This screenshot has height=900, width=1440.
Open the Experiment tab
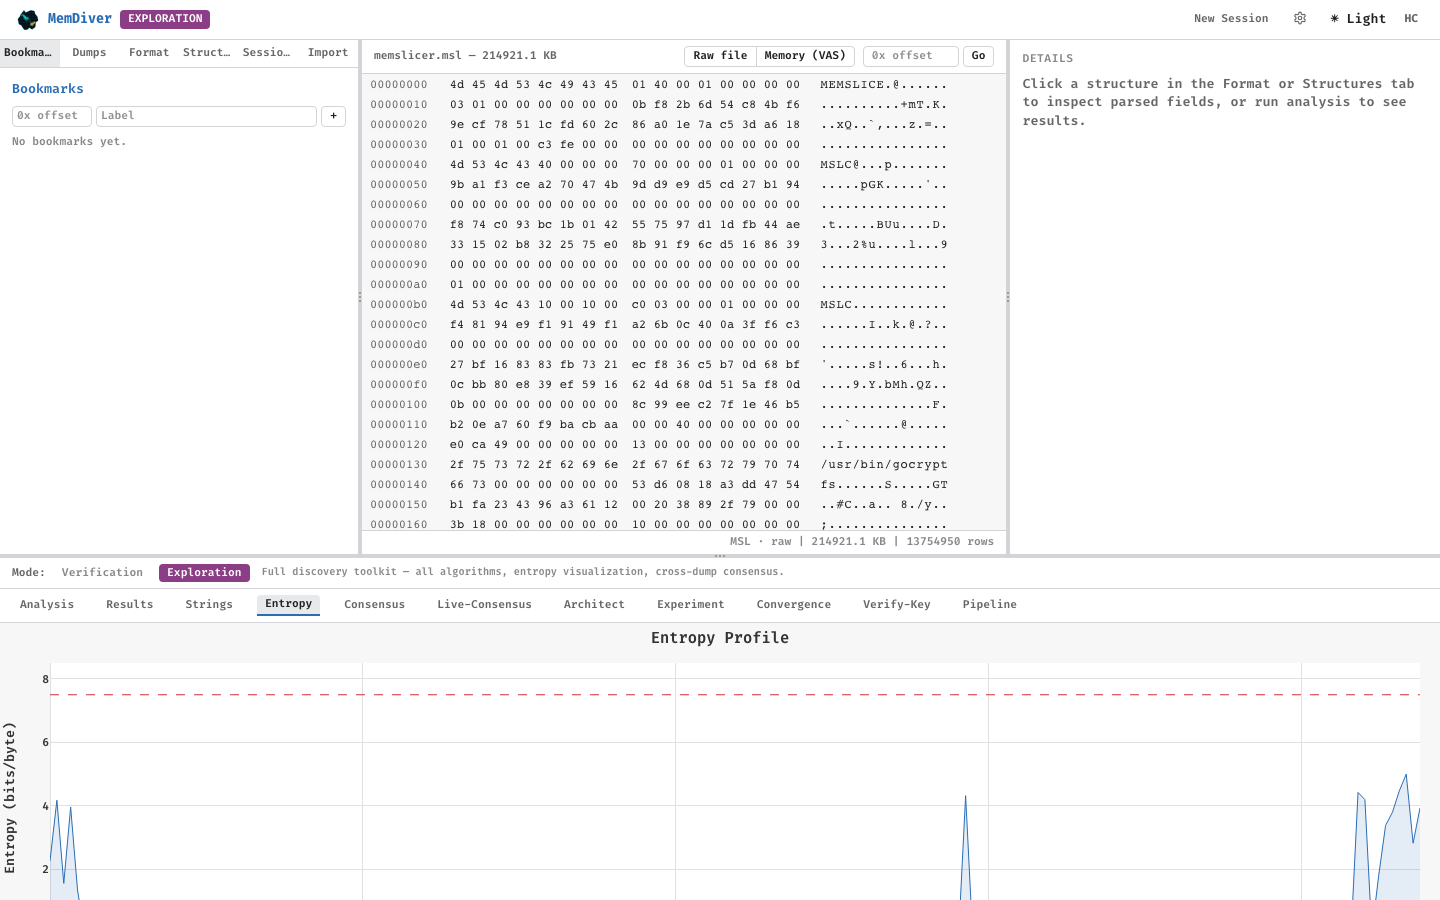pos(691,605)
